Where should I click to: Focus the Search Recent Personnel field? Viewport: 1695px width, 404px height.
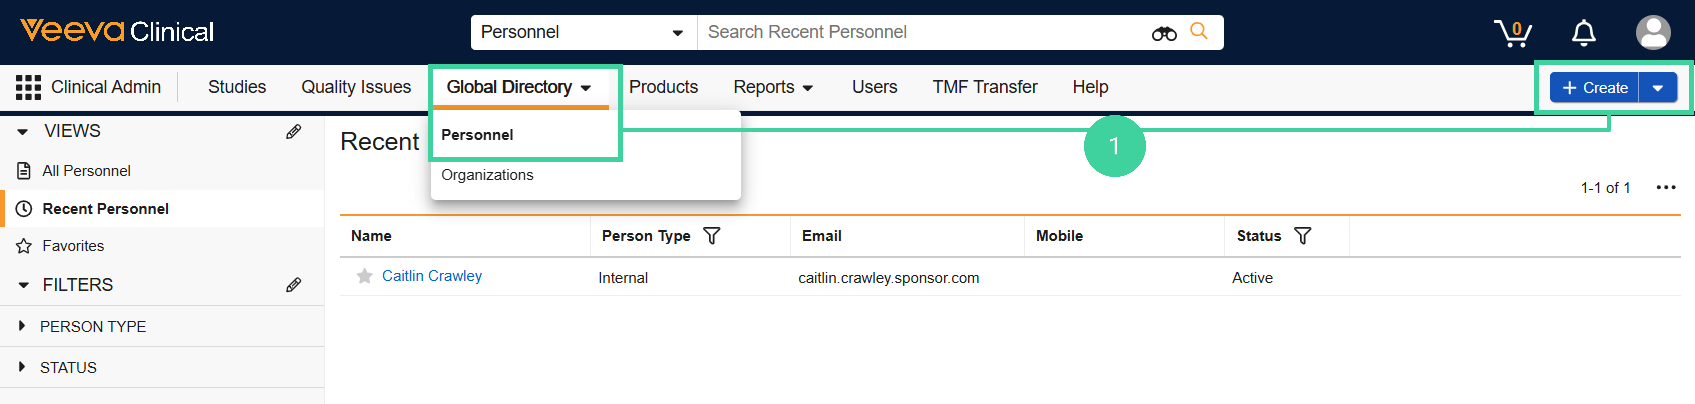(925, 32)
